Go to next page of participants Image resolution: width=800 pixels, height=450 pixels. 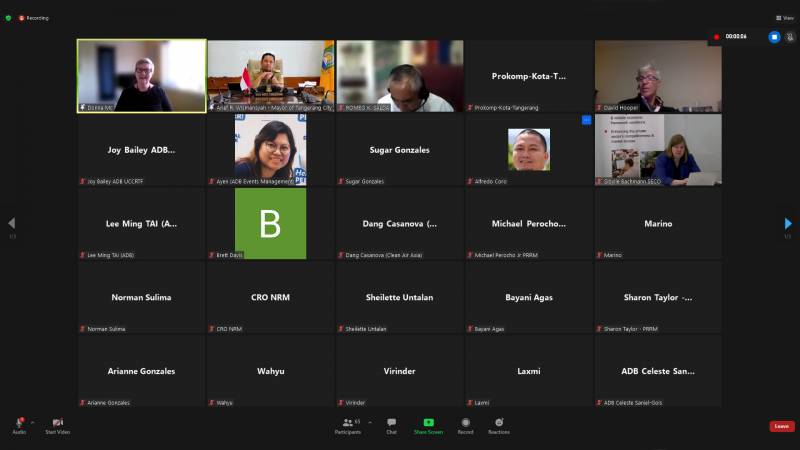coord(787,223)
